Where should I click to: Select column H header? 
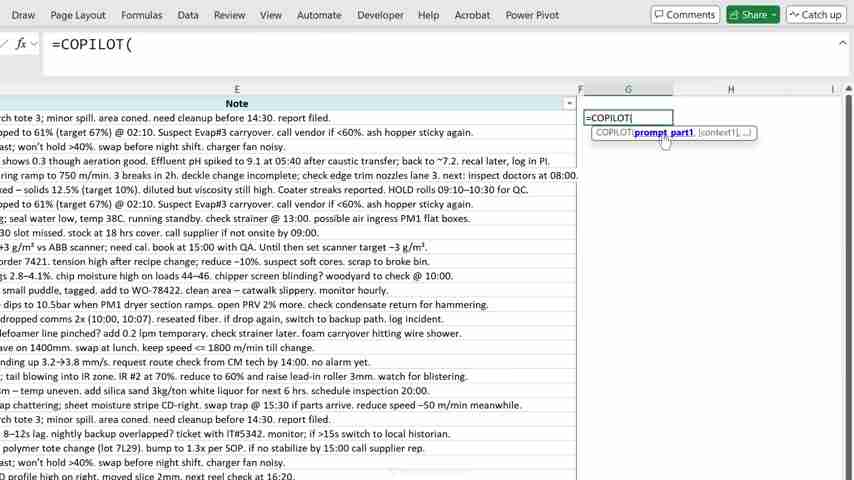[x=730, y=89]
